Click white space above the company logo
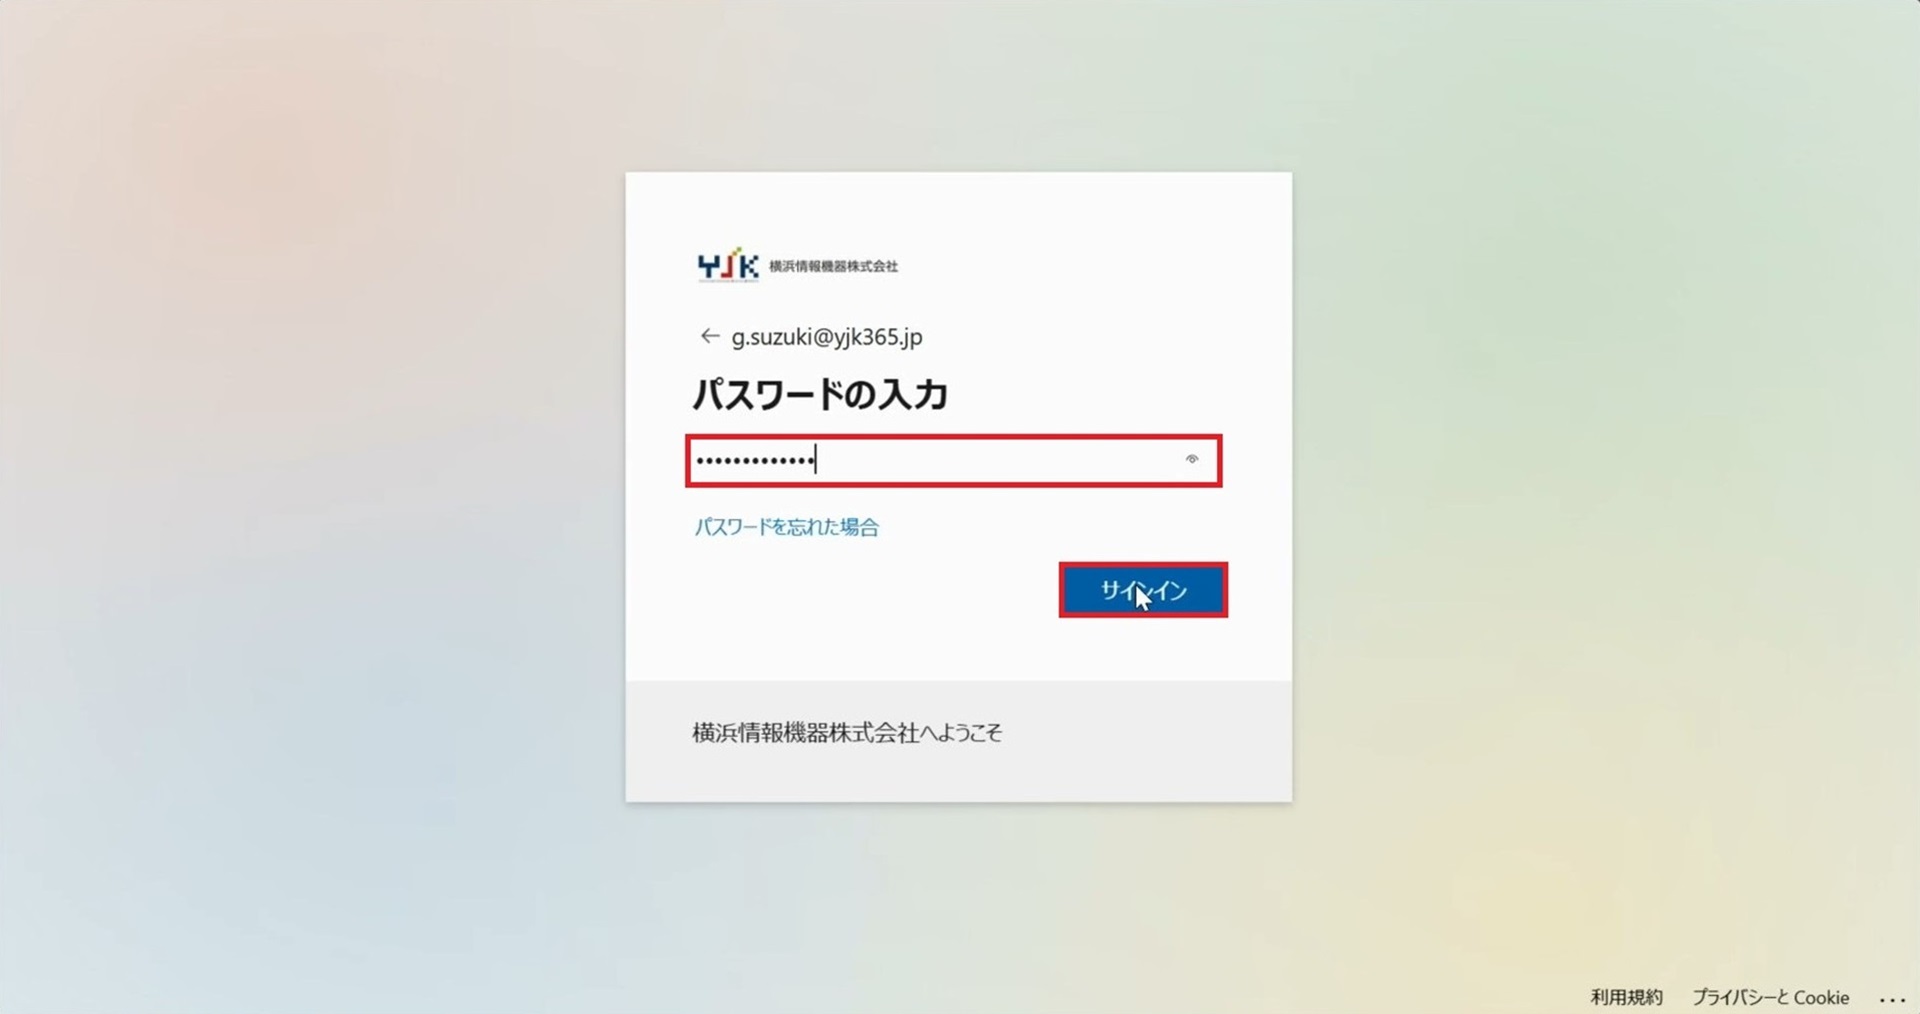 (958, 208)
